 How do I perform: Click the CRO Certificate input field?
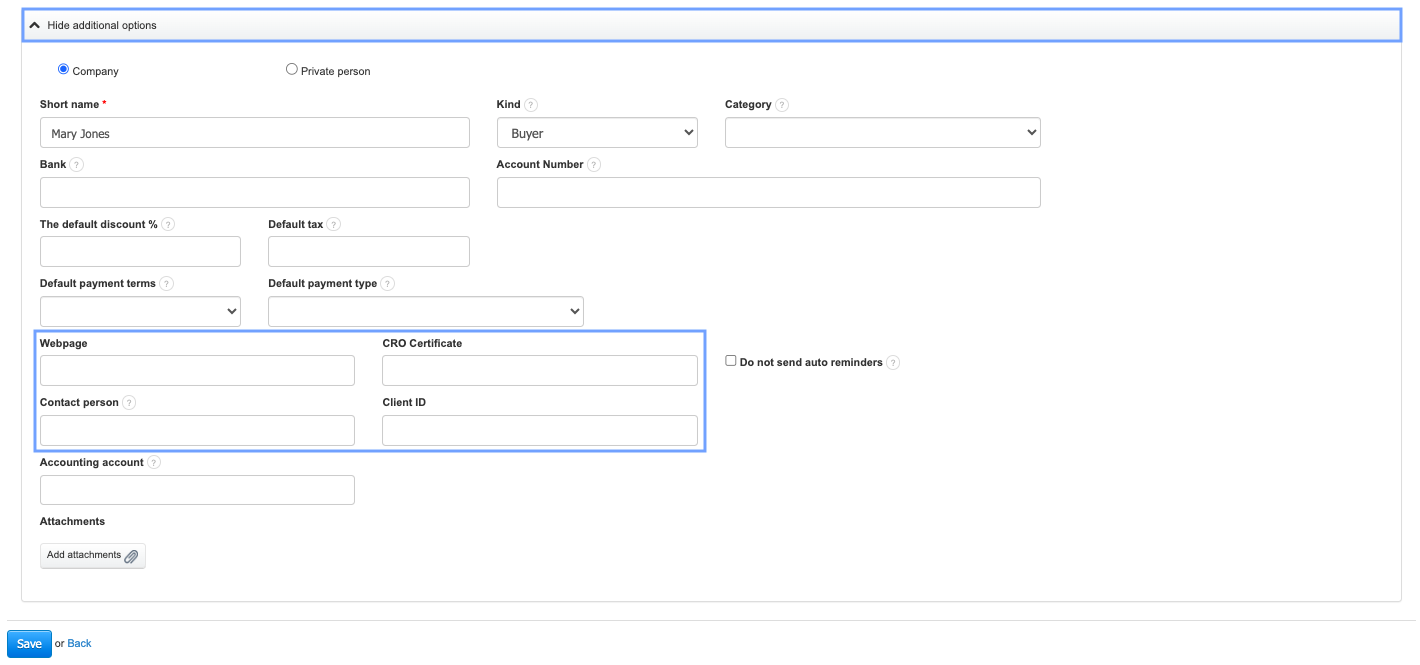tap(539, 371)
